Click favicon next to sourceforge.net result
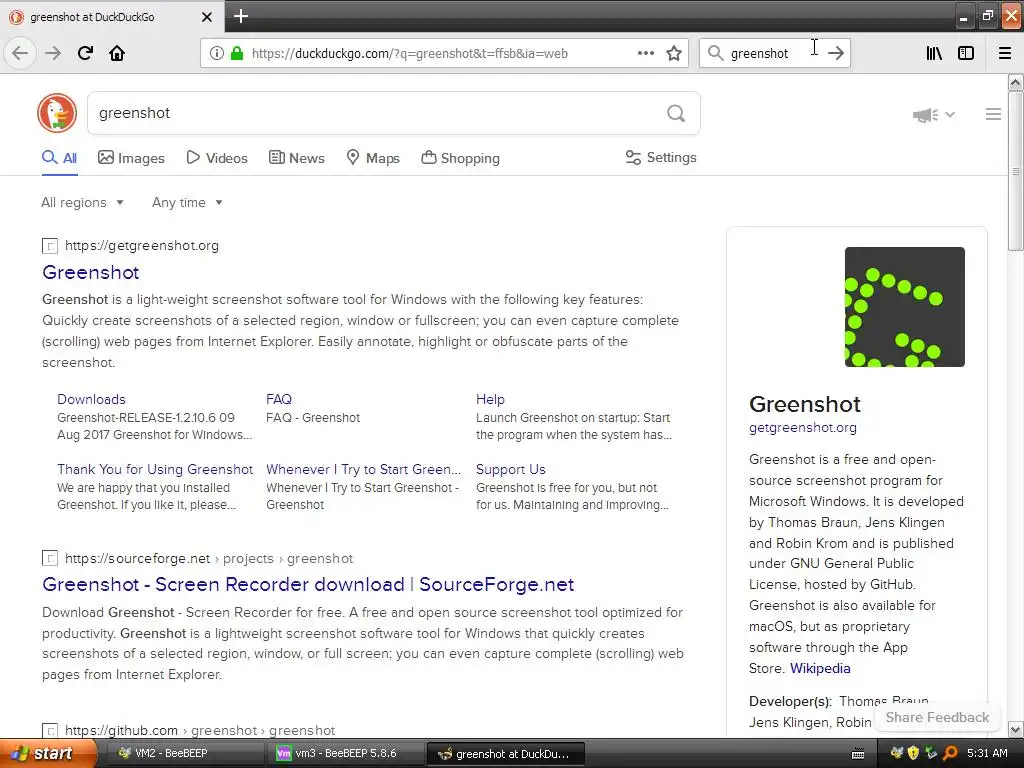The height and width of the screenshot is (768, 1024). click(50, 558)
